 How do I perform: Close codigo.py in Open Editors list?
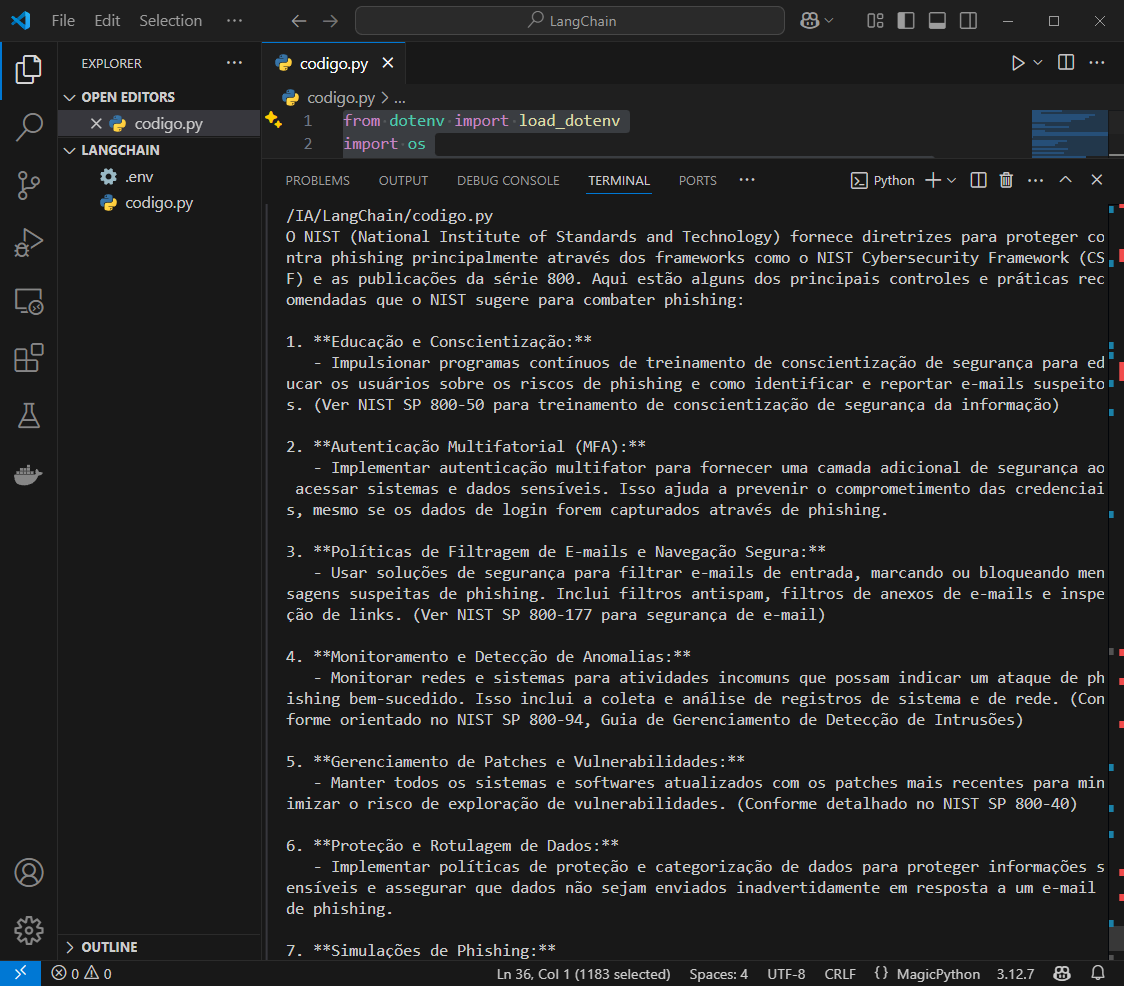(x=96, y=123)
